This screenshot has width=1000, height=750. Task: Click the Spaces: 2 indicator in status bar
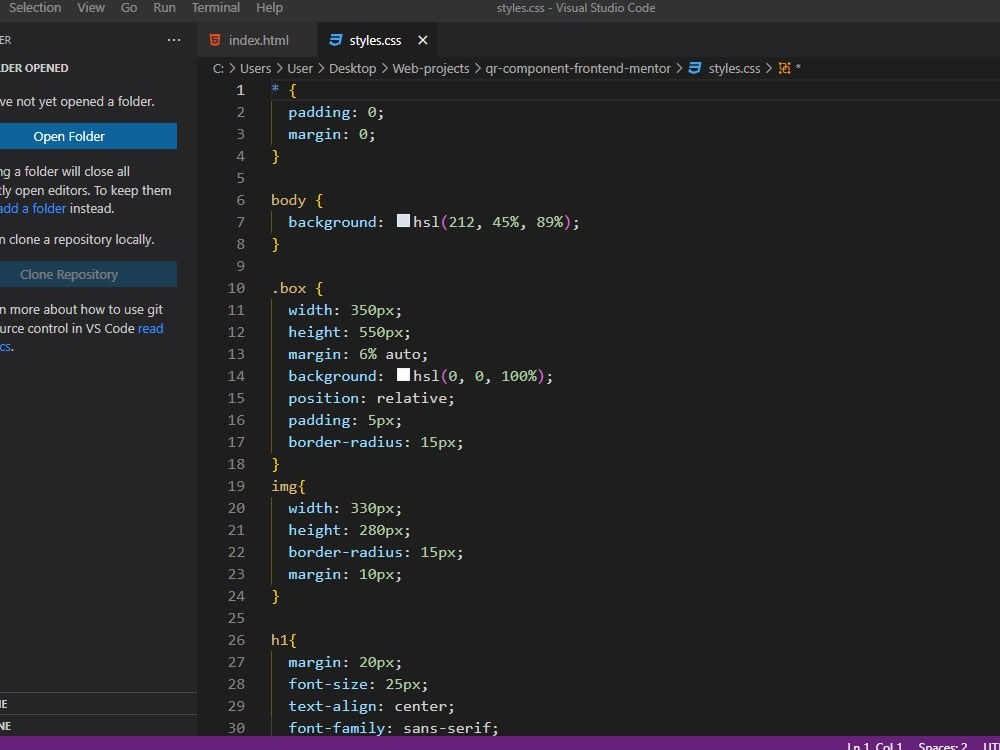point(941,746)
